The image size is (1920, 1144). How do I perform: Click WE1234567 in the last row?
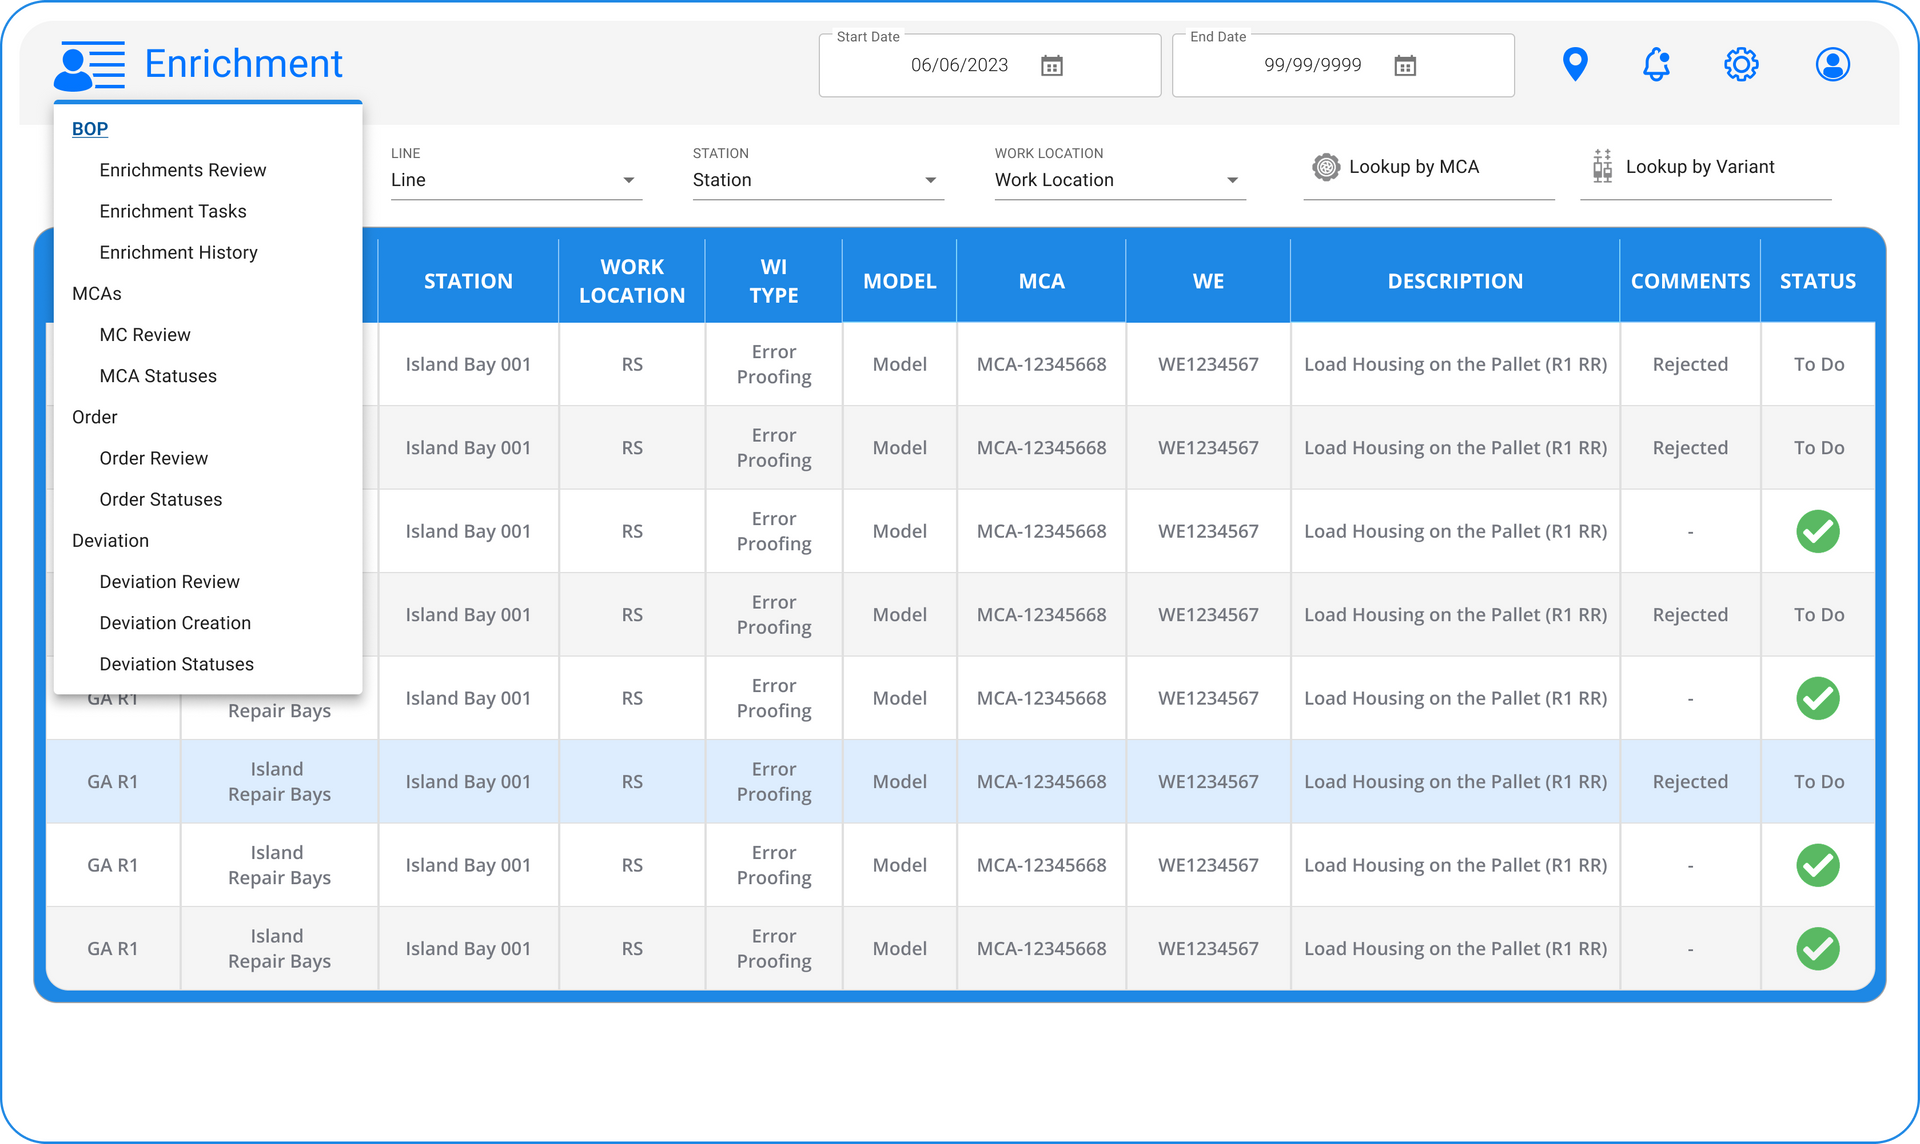(x=1208, y=948)
